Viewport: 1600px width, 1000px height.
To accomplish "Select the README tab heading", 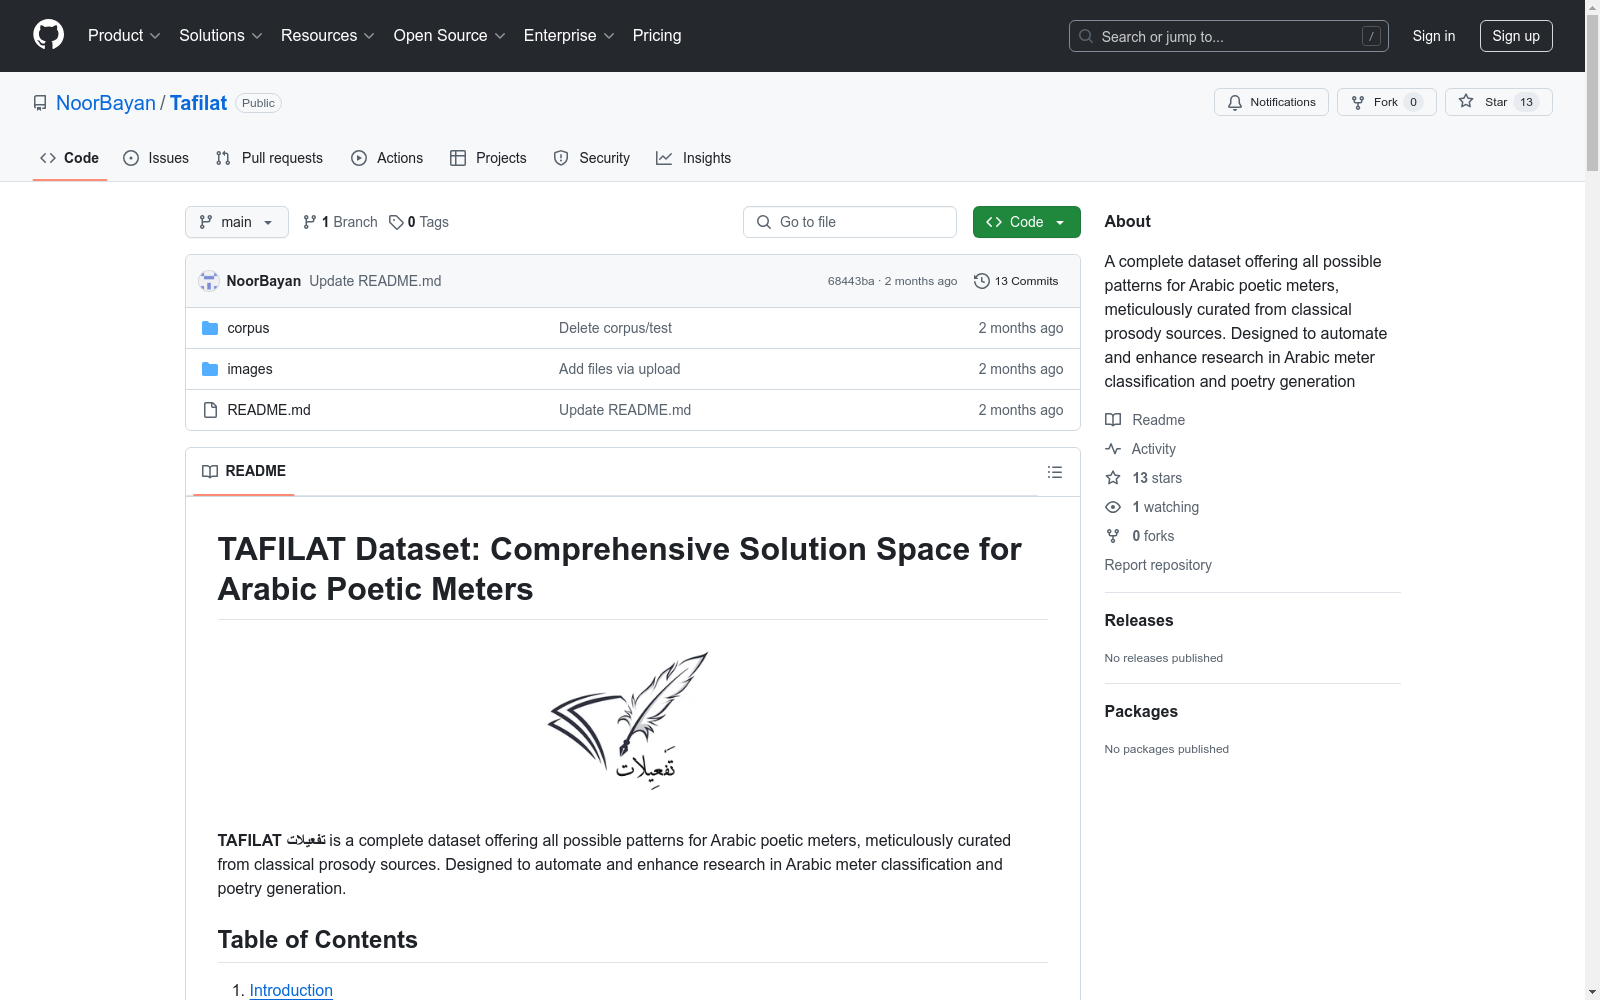I will [x=244, y=471].
